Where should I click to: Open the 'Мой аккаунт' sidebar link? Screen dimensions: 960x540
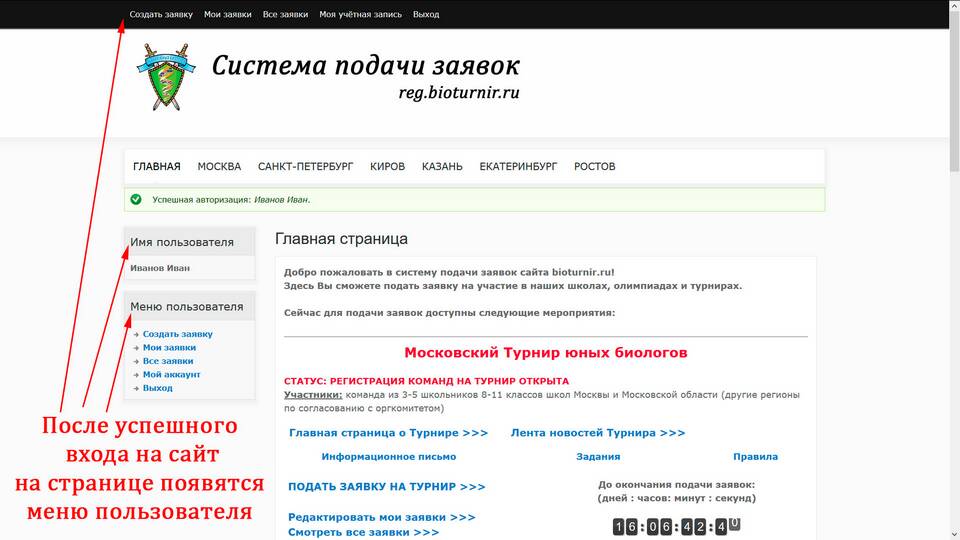(171, 375)
